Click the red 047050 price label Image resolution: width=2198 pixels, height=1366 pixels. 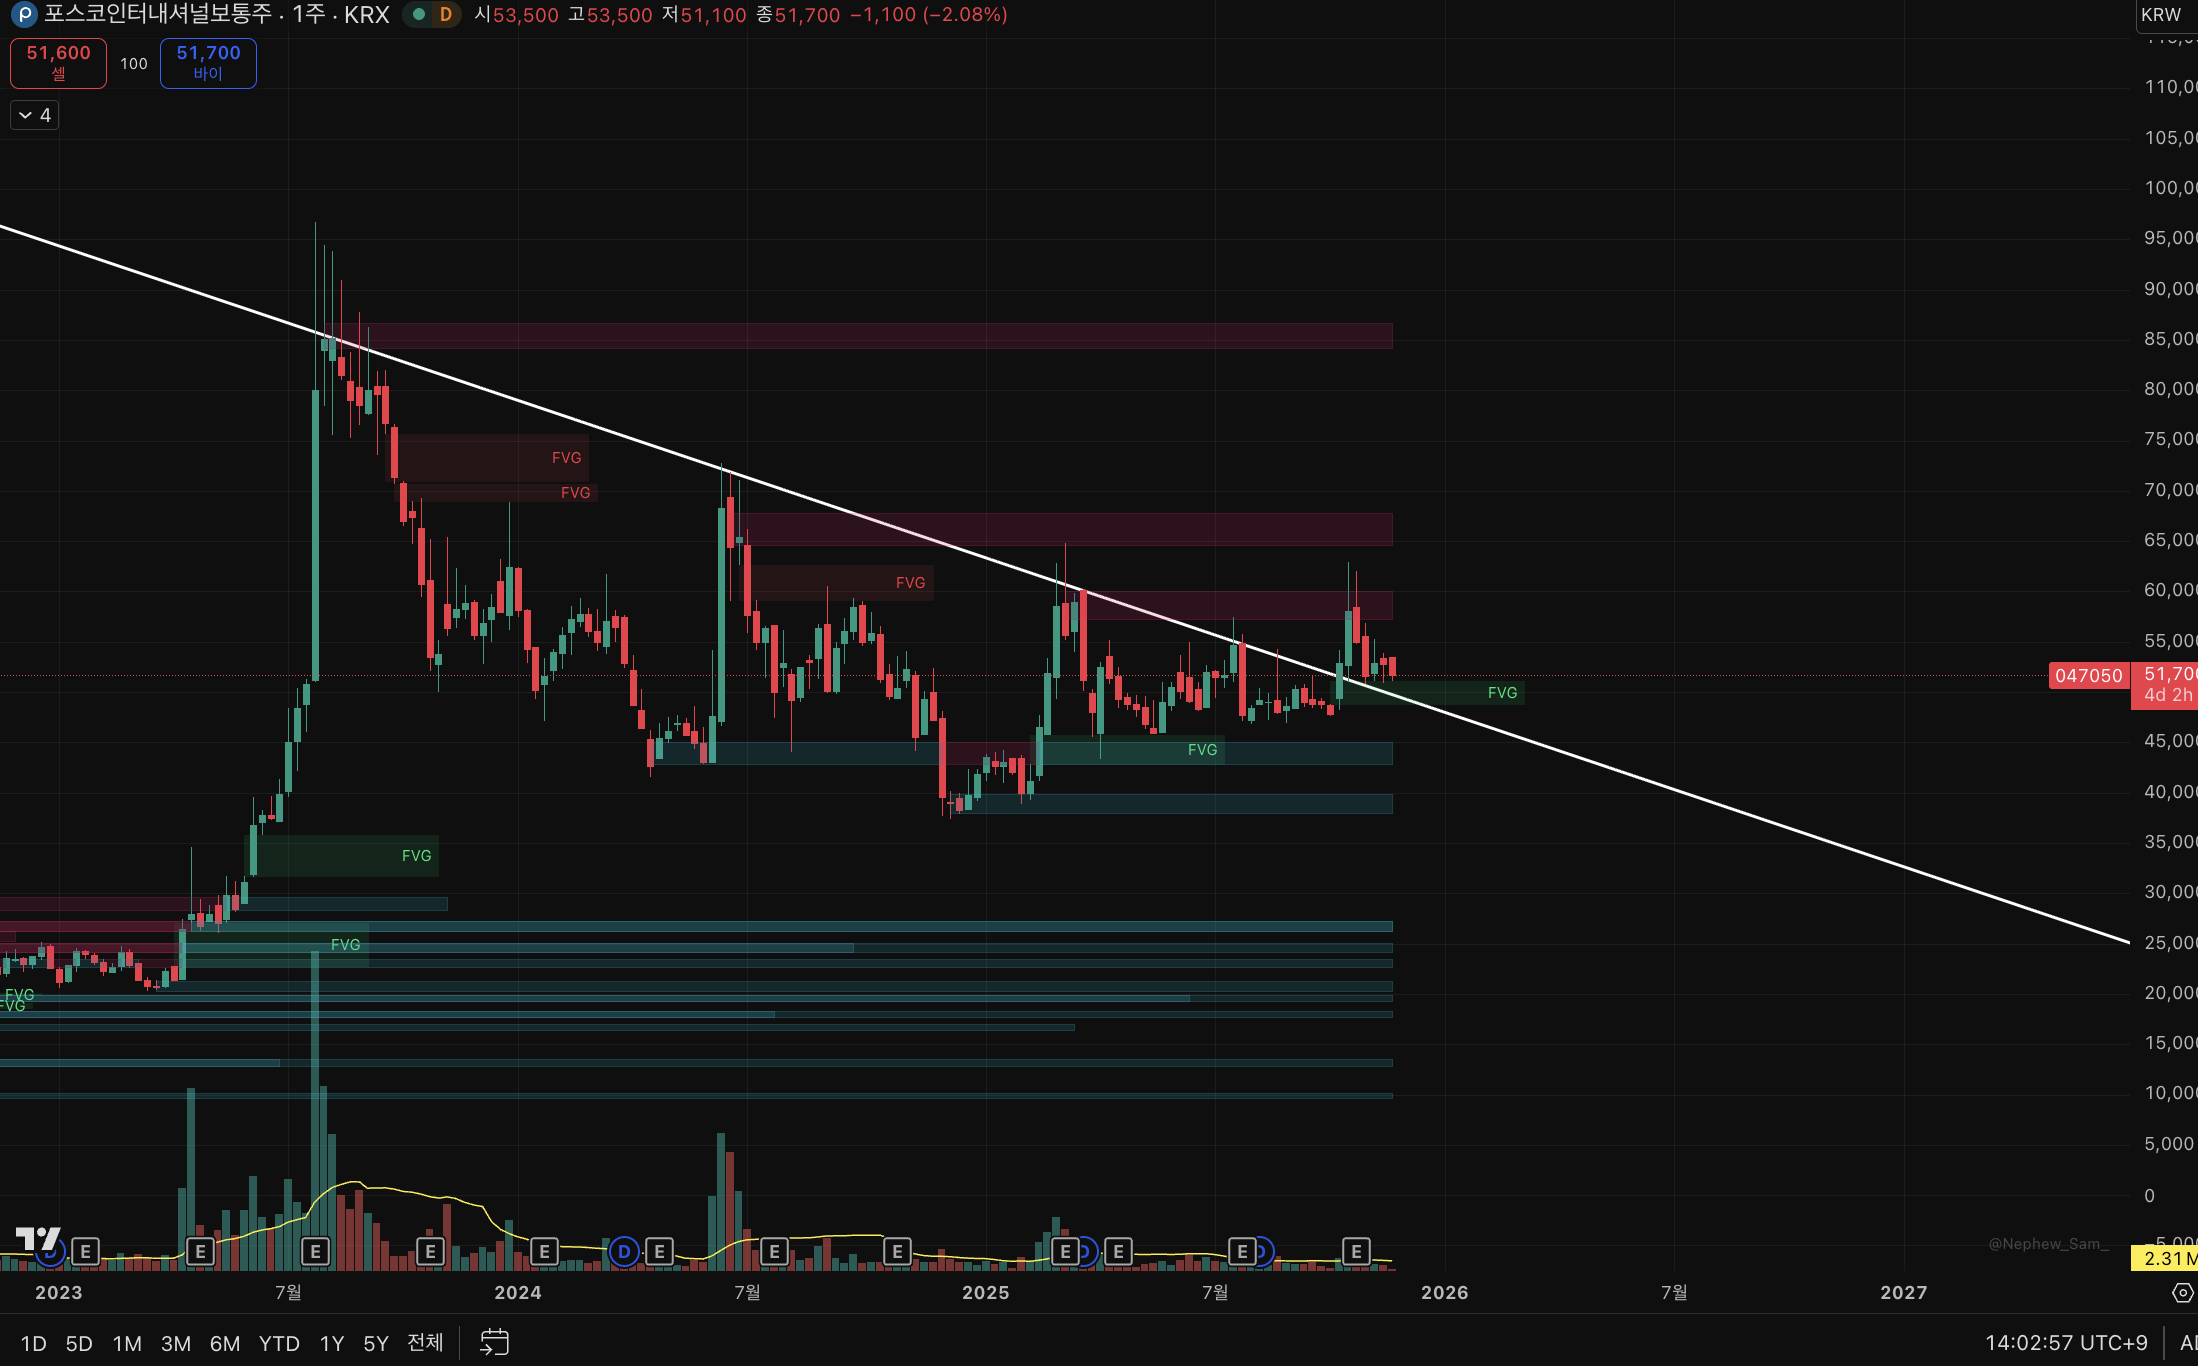click(x=2088, y=676)
